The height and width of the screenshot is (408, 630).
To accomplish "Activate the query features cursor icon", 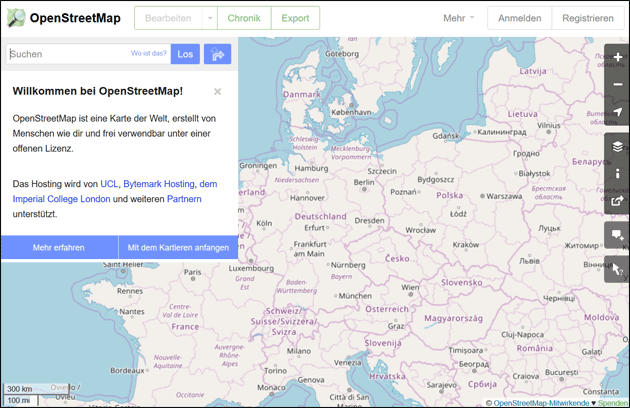I will pos(618,269).
